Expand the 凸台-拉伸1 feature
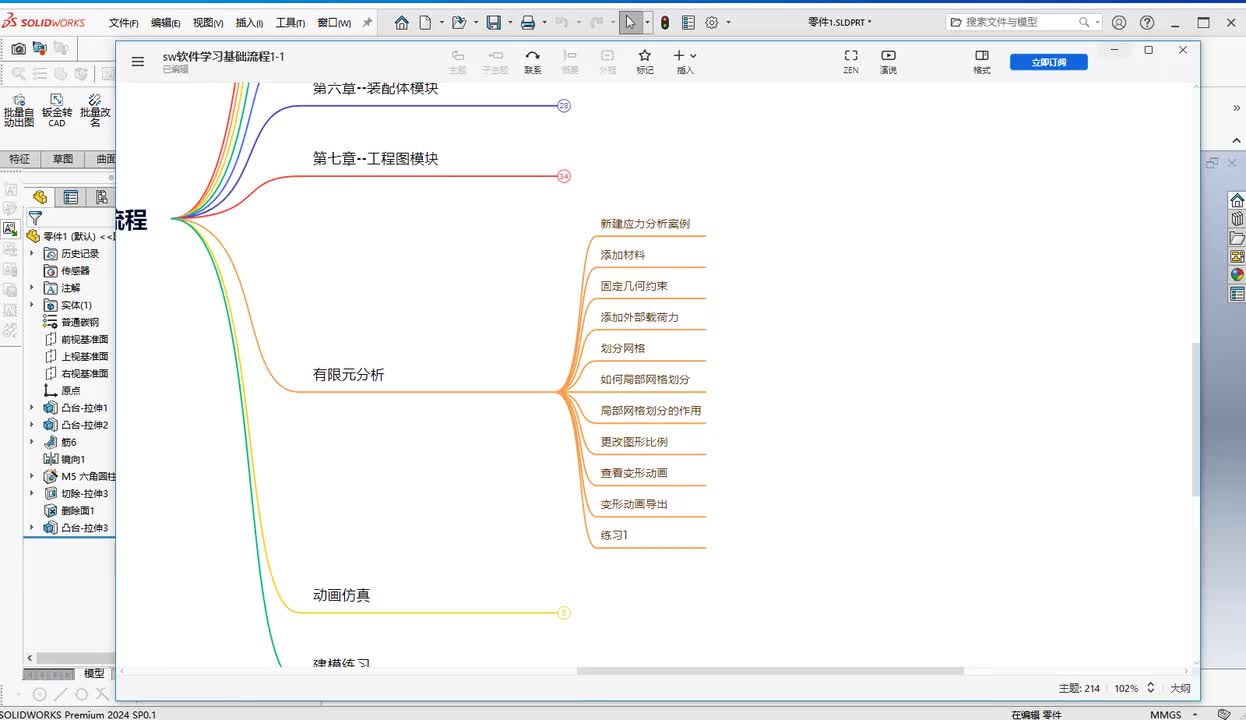 pos(32,408)
